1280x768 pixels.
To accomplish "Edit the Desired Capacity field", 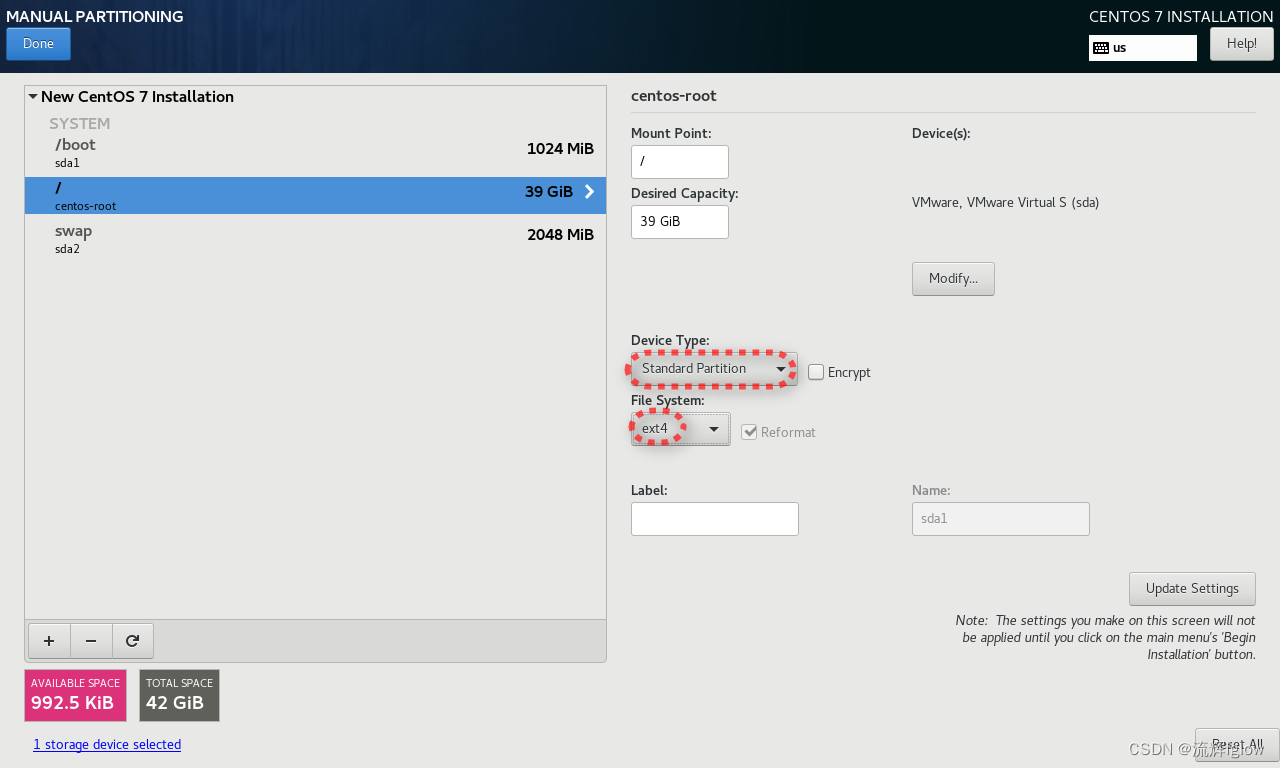I will (x=680, y=222).
